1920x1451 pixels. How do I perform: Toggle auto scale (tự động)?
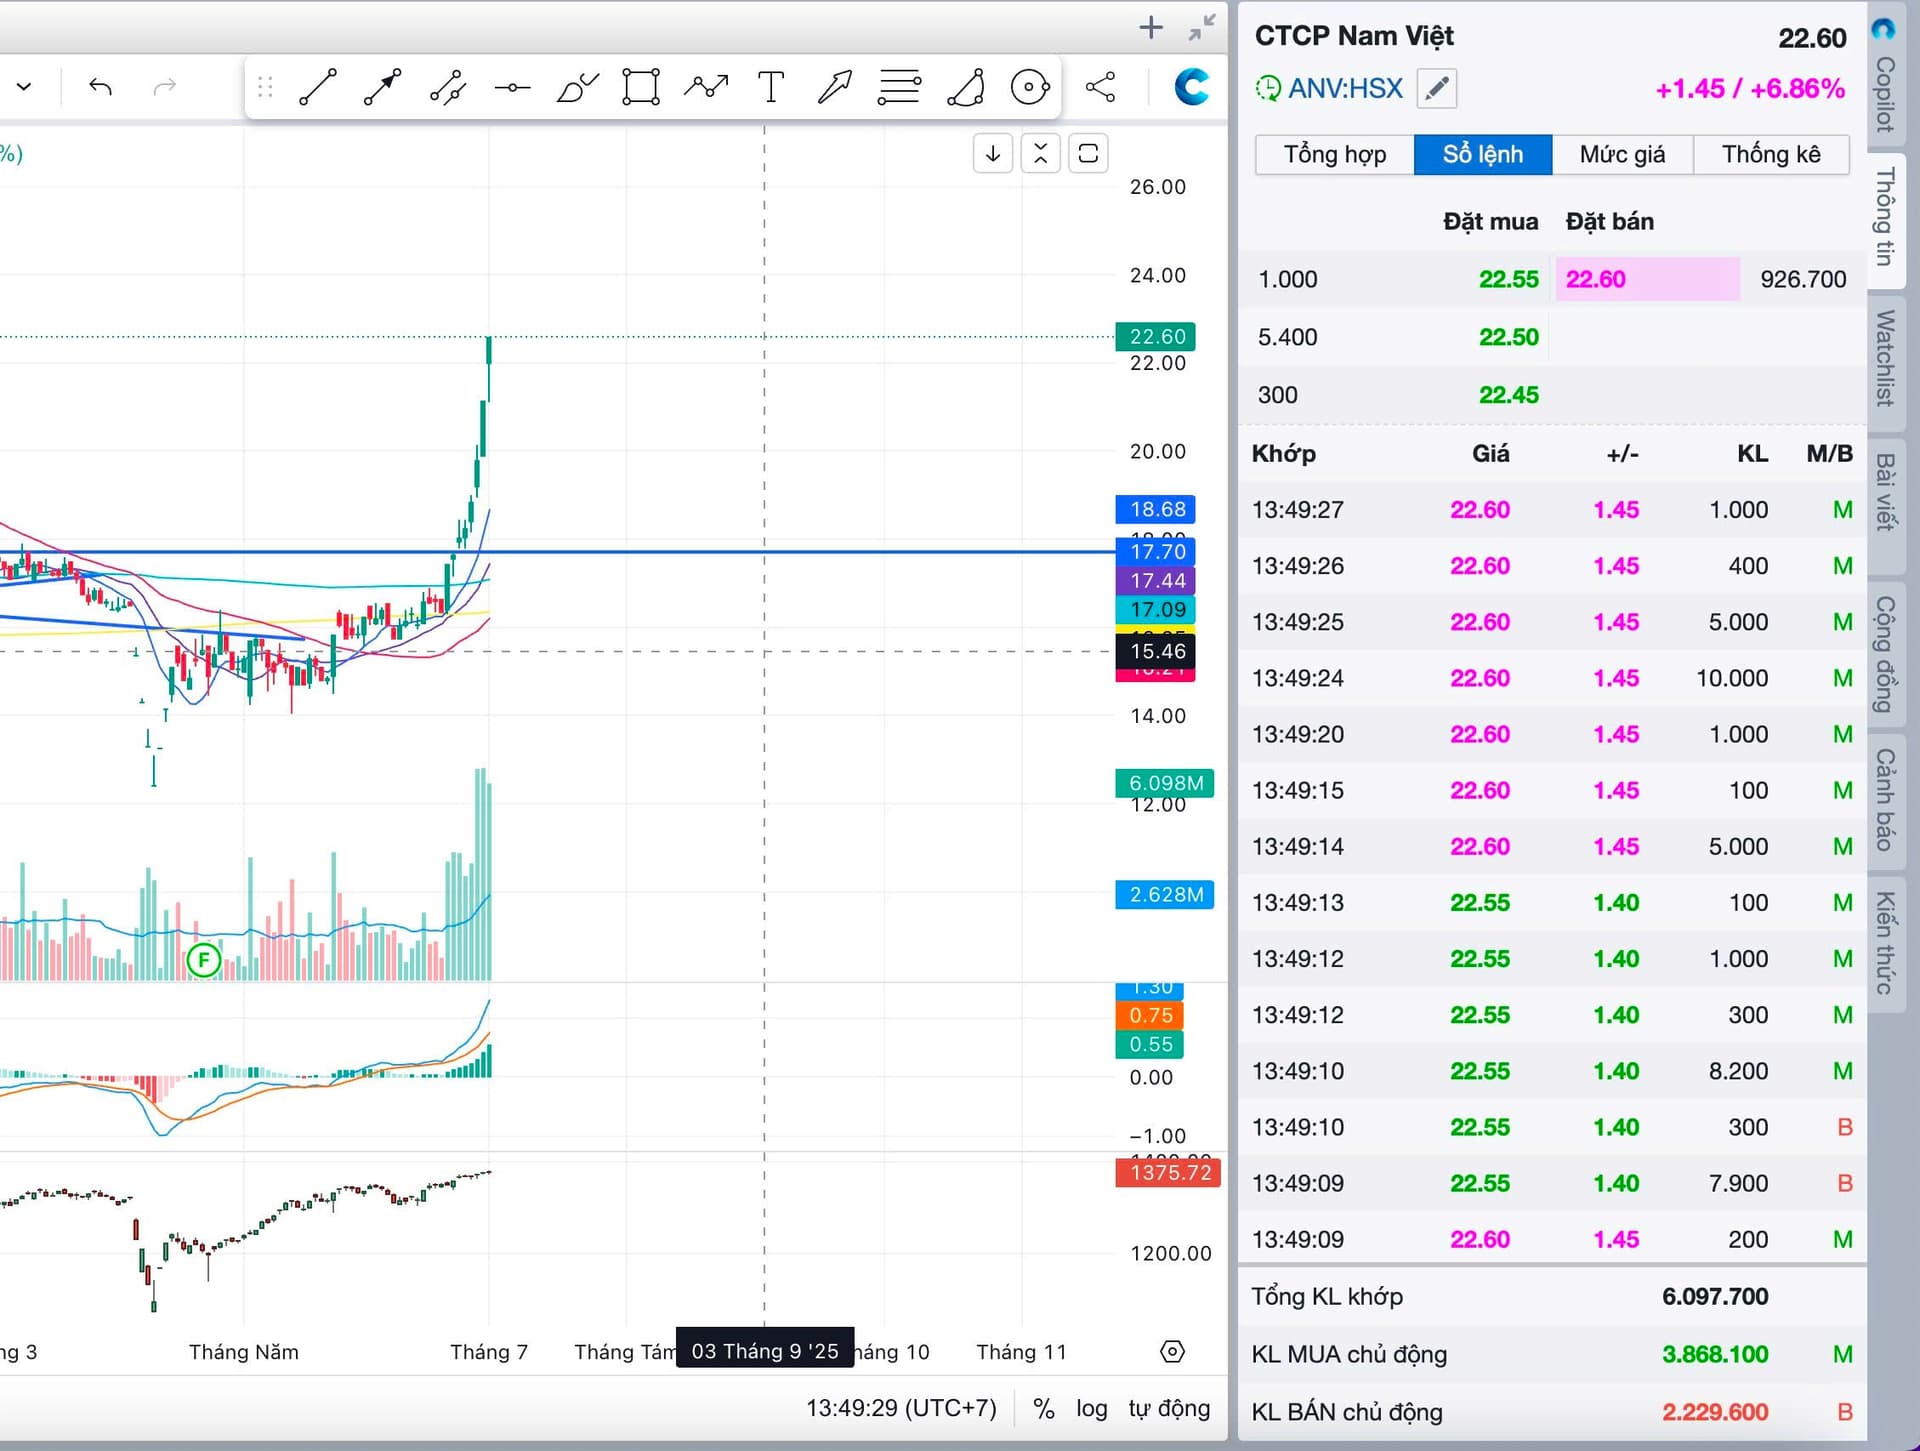[x=1169, y=1408]
